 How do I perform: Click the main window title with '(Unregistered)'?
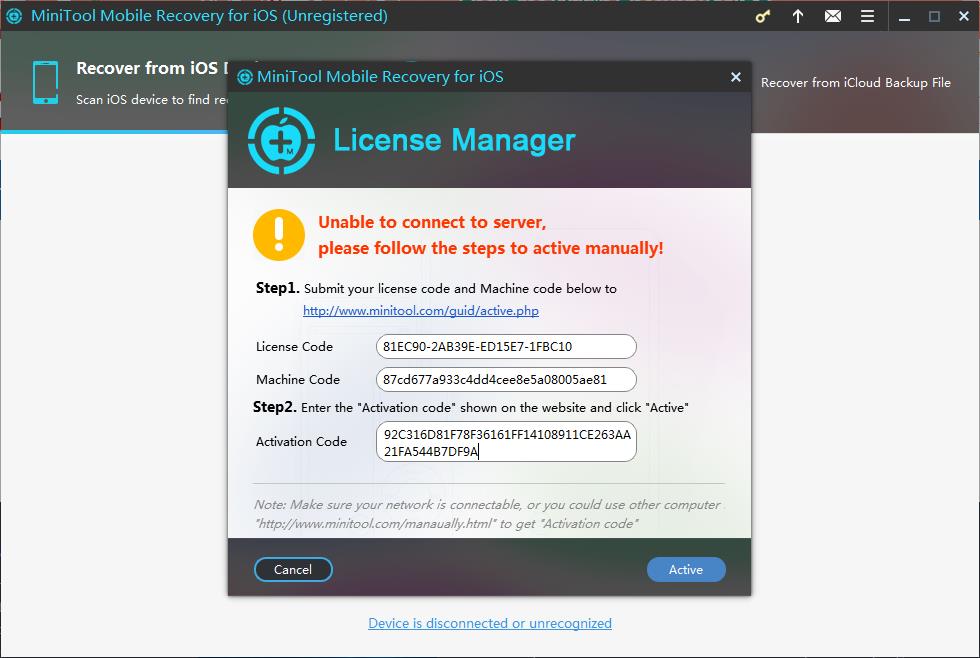point(209,16)
